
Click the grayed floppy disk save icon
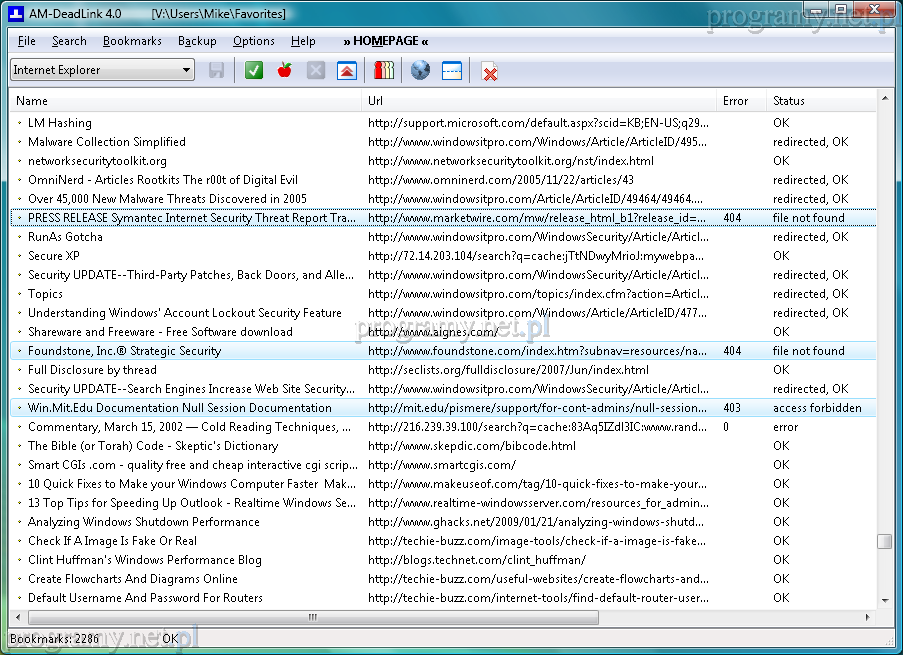click(216, 70)
